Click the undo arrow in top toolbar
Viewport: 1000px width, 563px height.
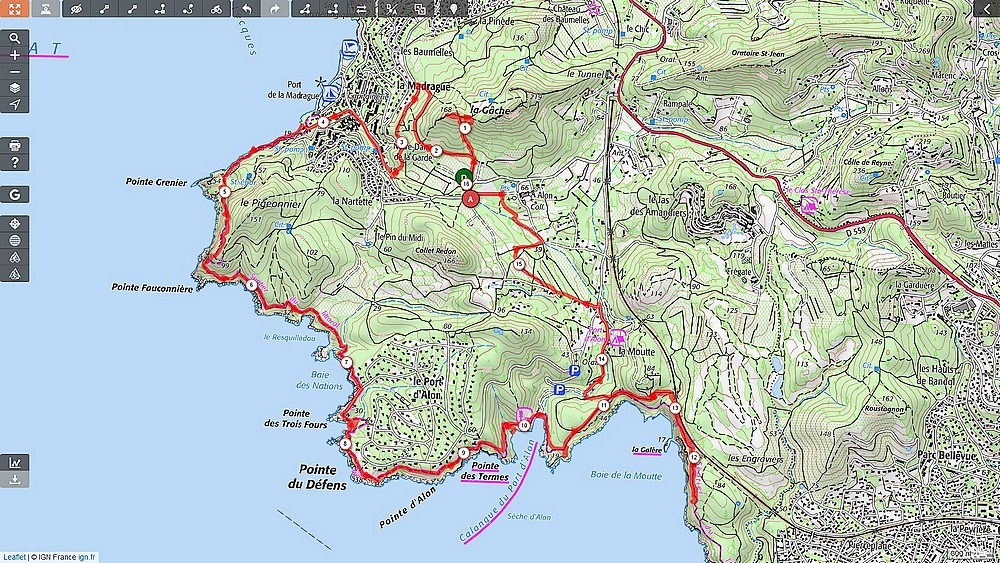point(247,8)
